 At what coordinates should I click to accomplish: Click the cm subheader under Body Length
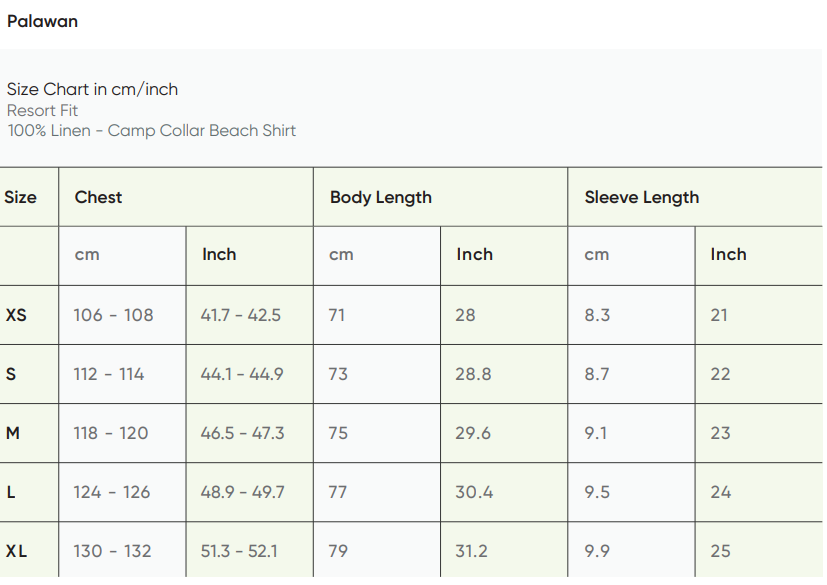coord(341,254)
